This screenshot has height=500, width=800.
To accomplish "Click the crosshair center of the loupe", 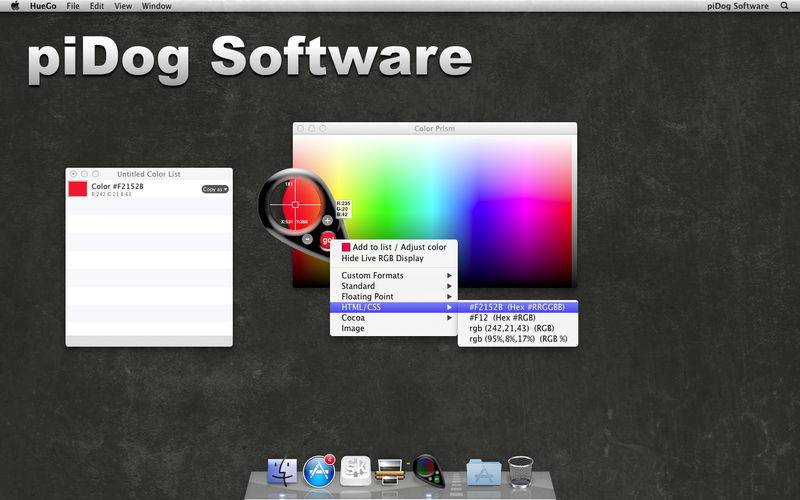I will (x=295, y=204).
